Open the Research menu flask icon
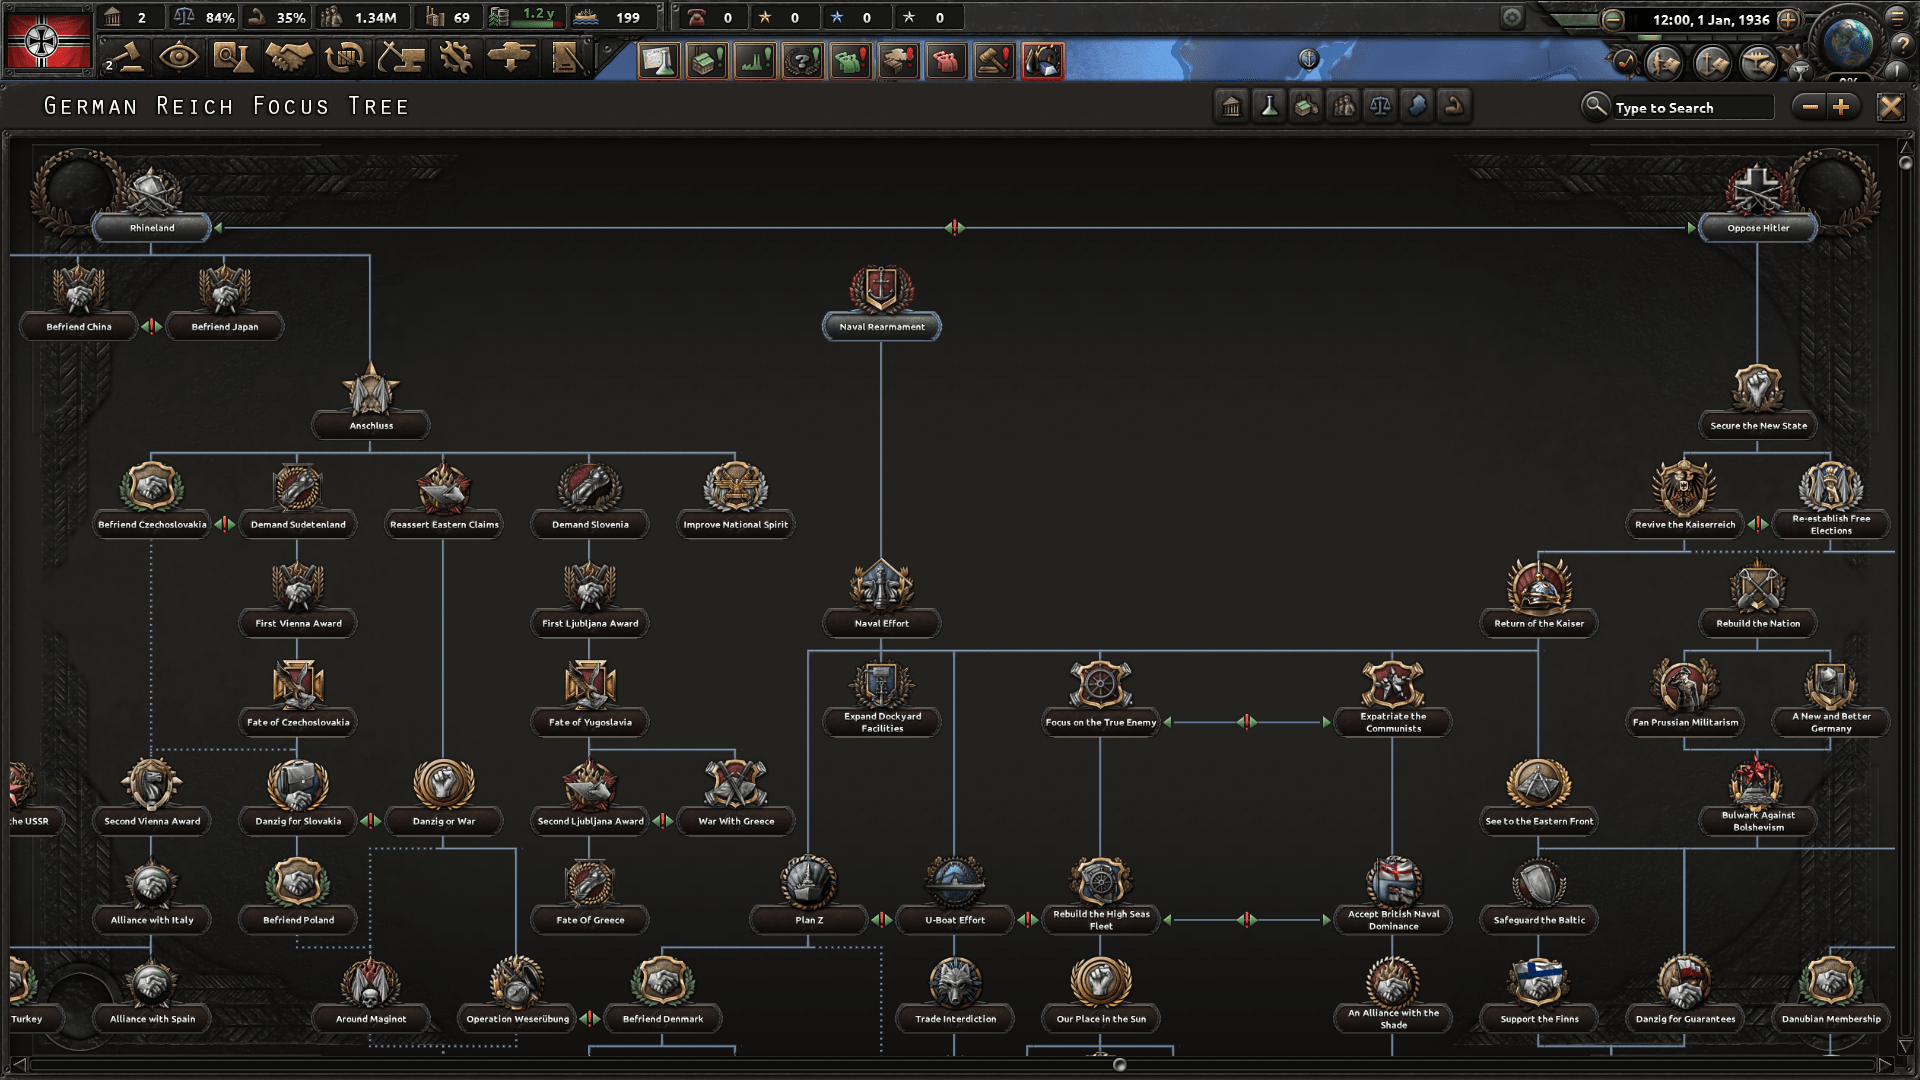This screenshot has height=1080, width=1920. [x=233, y=58]
